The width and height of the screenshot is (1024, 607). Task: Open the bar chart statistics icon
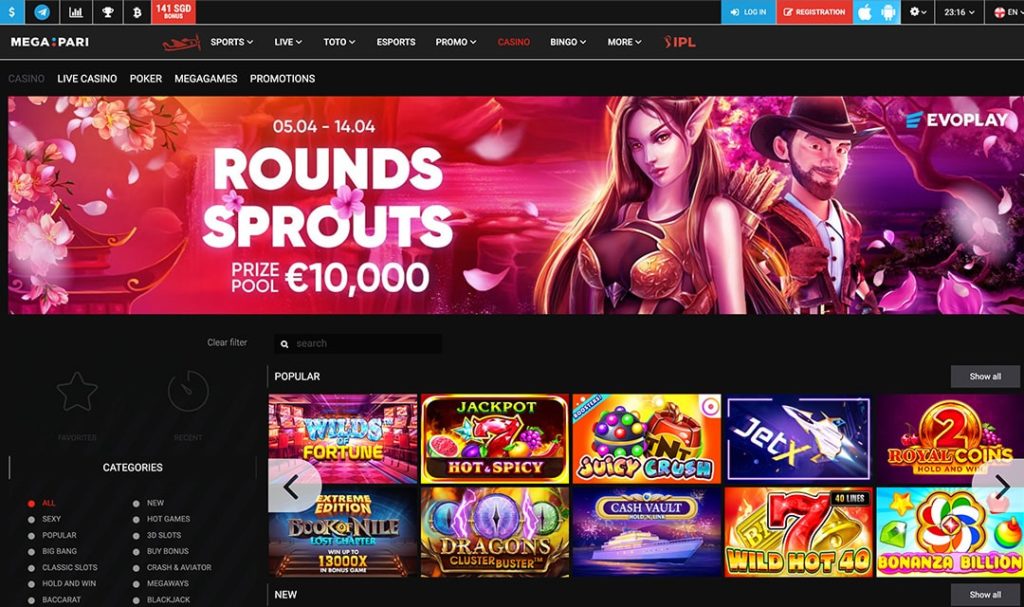pos(76,12)
